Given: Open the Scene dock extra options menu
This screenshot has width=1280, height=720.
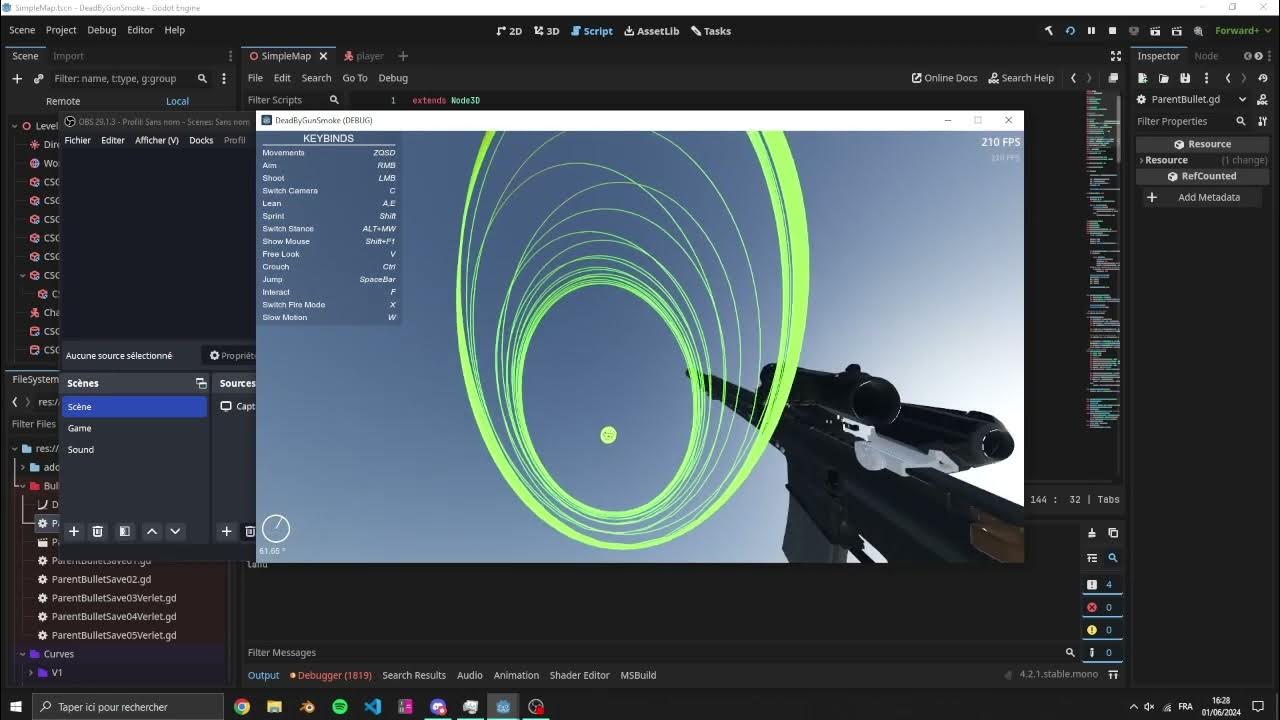Looking at the screenshot, I should pyautogui.click(x=224, y=78).
